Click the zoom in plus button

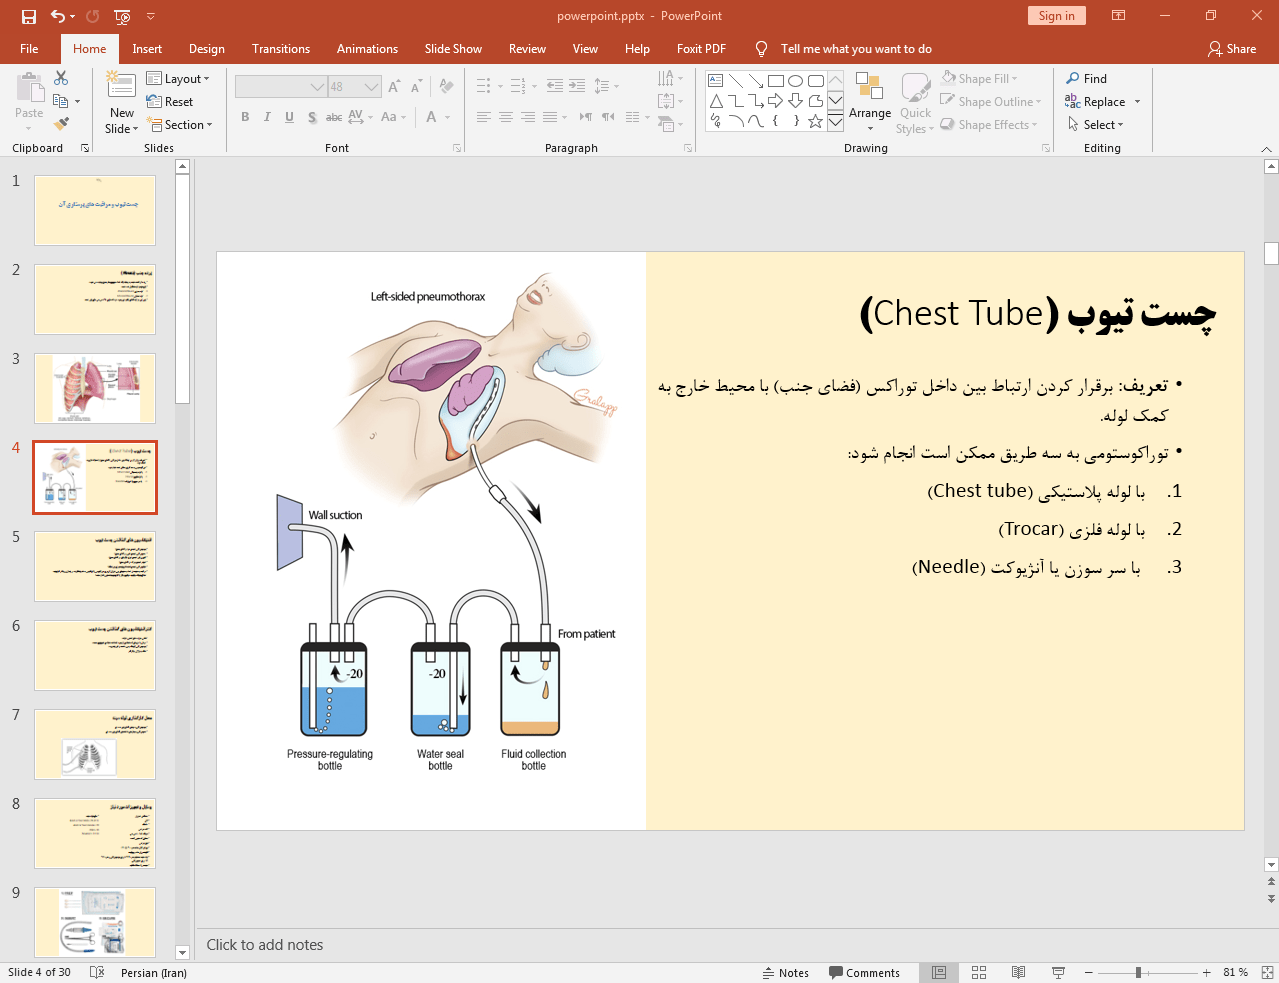pos(1206,972)
